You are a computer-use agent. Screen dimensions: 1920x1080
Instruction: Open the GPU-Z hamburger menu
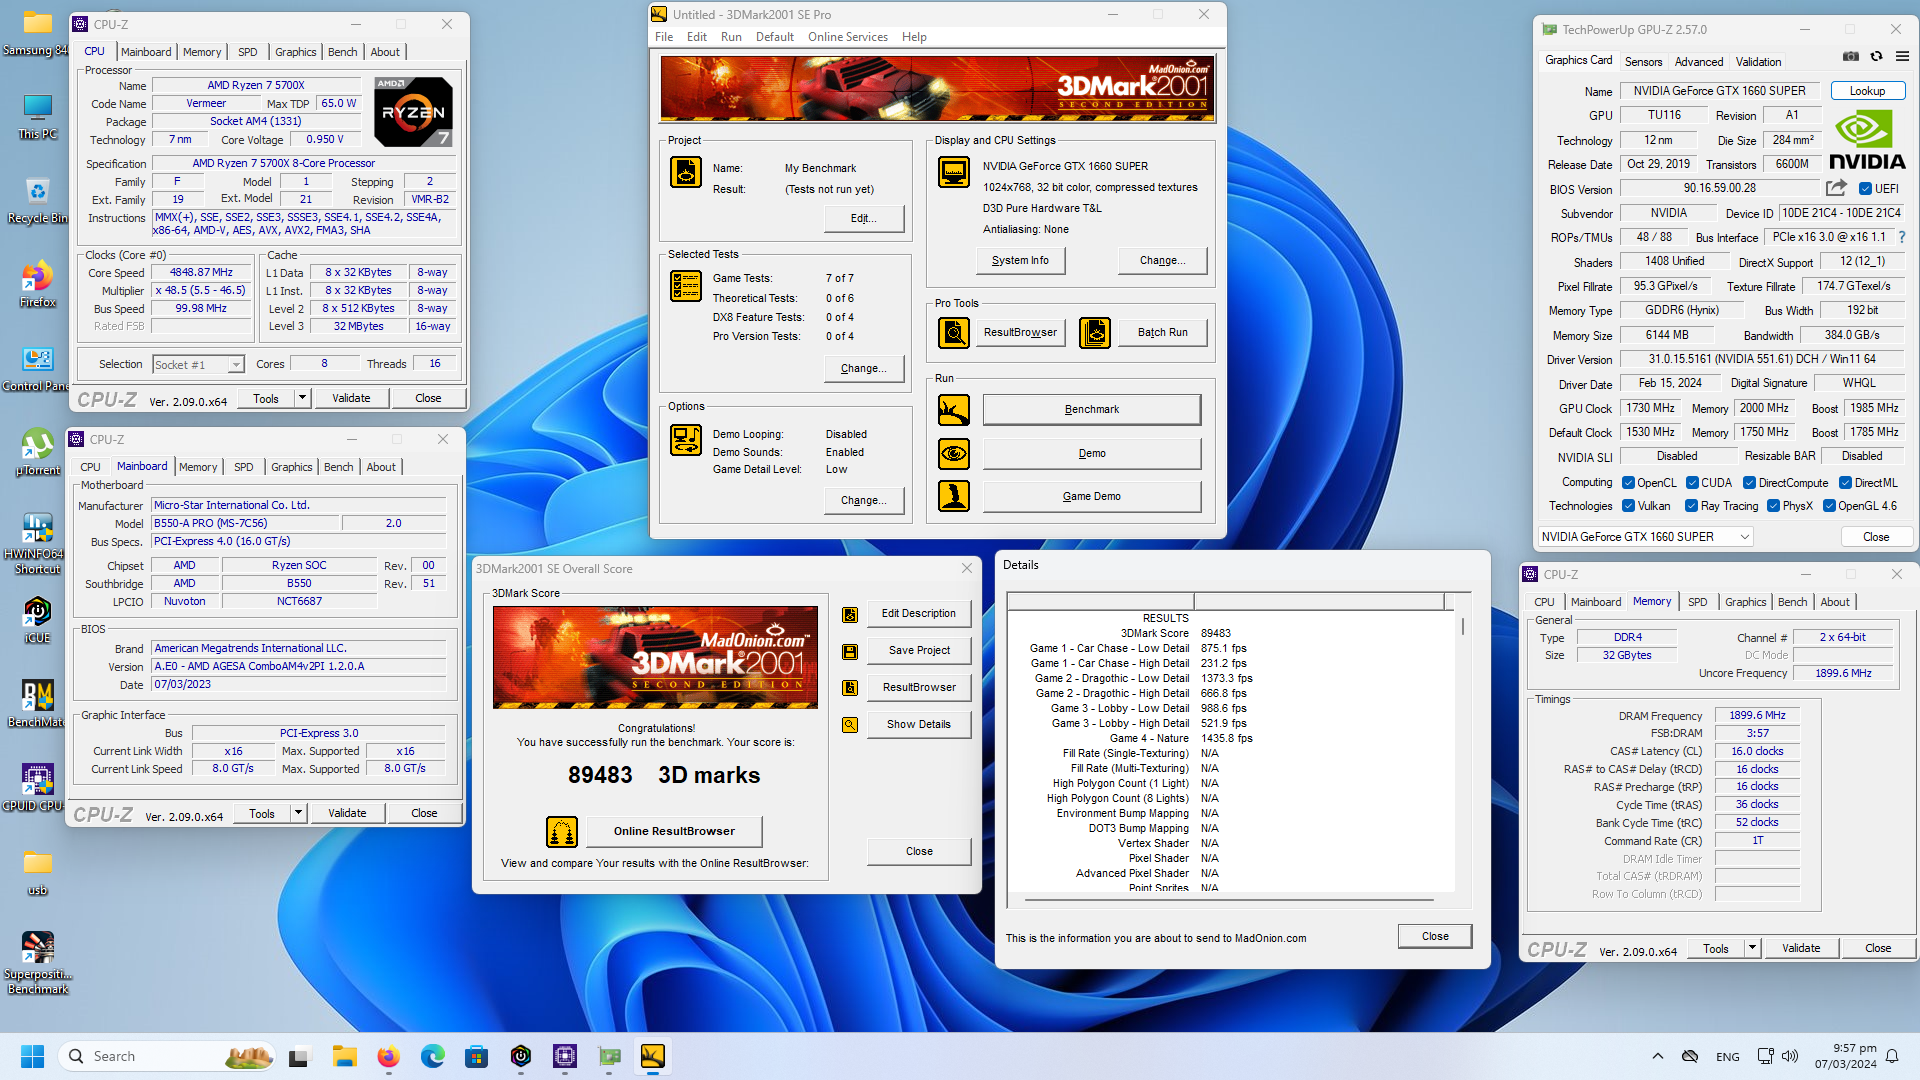1902,56
